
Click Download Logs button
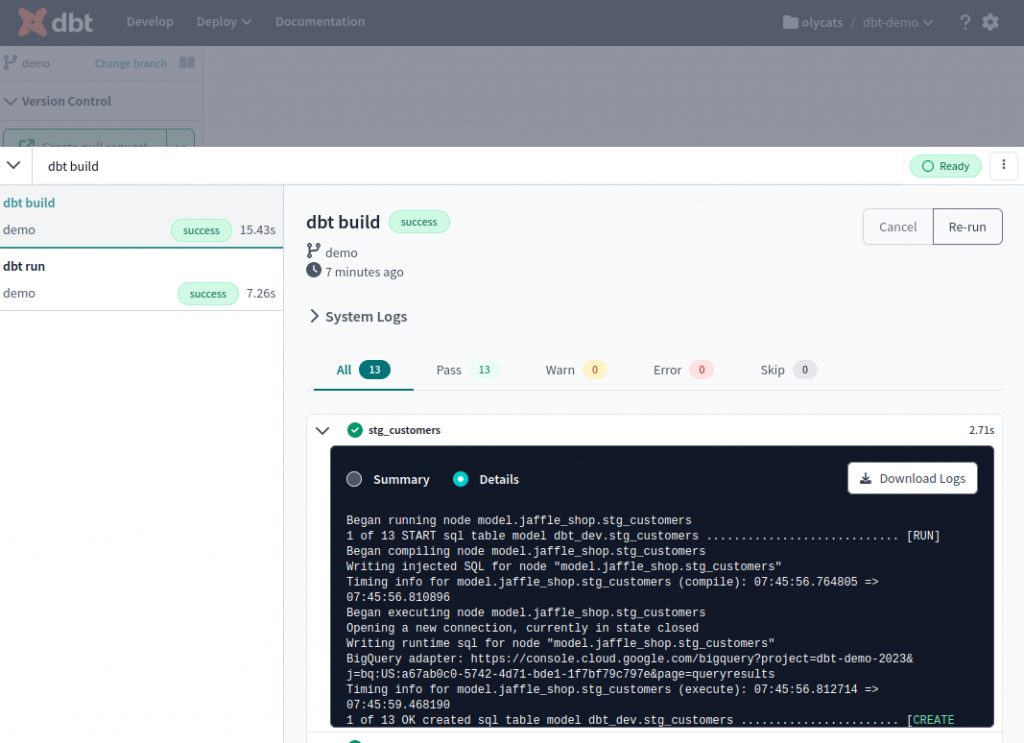(912, 479)
